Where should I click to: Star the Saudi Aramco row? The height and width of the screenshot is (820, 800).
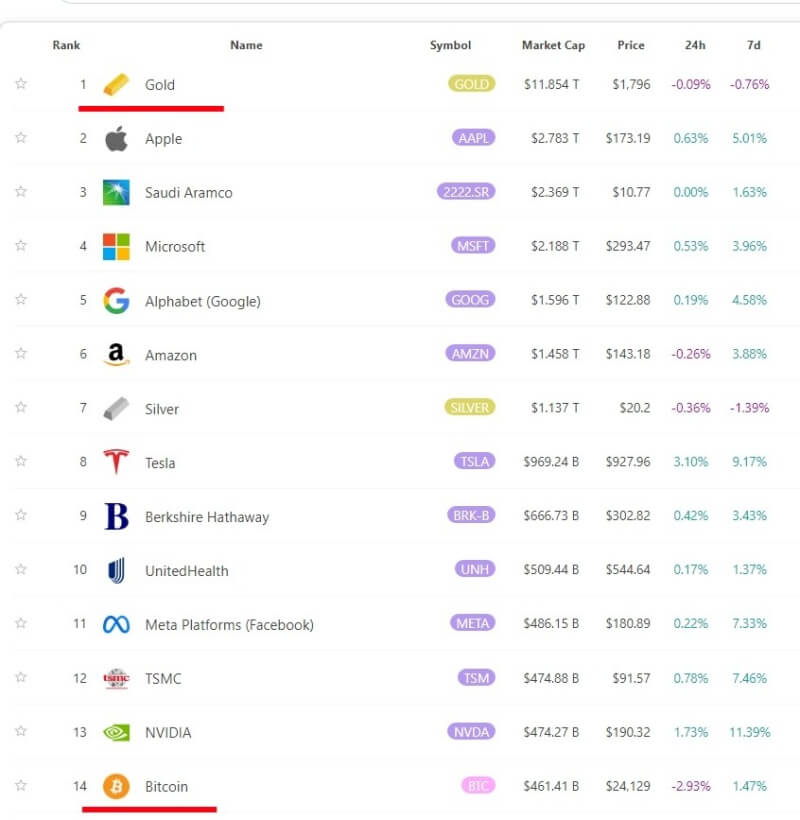[x=21, y=191]
